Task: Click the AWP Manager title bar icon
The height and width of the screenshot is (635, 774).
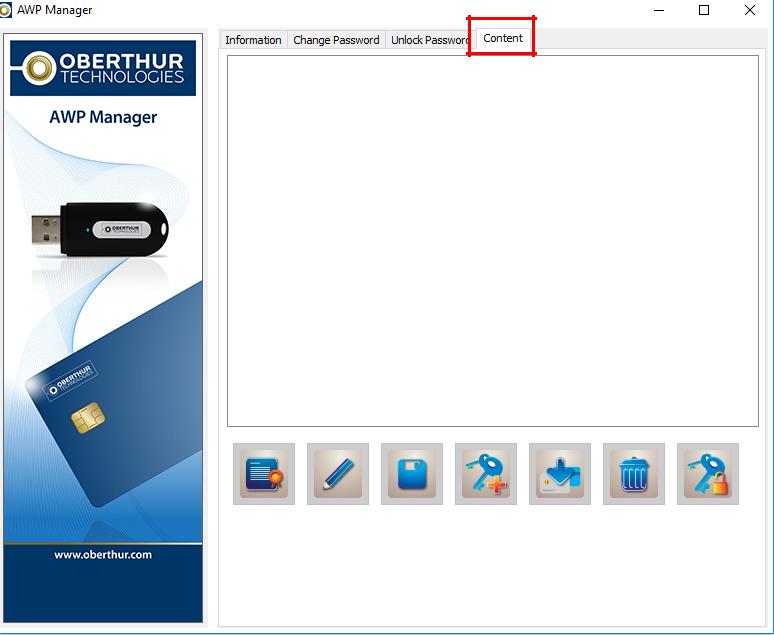Action: pyautogui.click(x=5, y=10)
